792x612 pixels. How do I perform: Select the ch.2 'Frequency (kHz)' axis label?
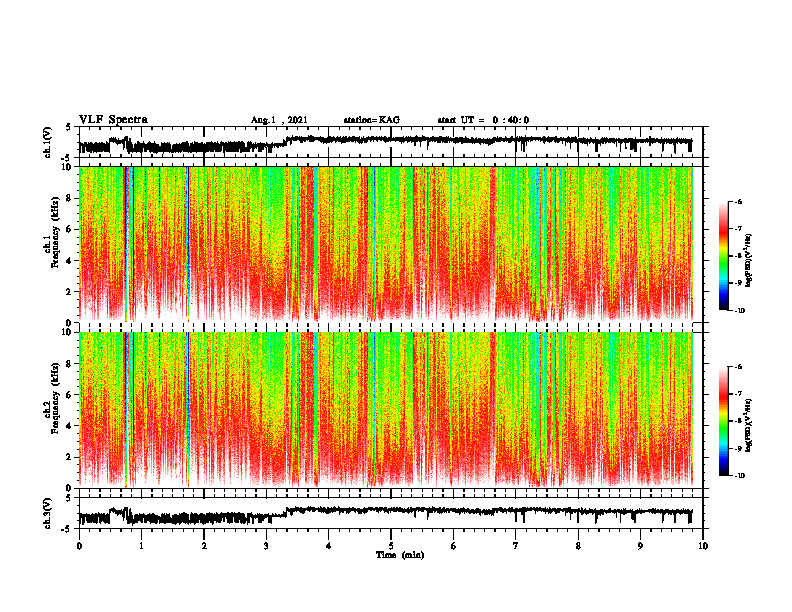[x=55, y=397]
